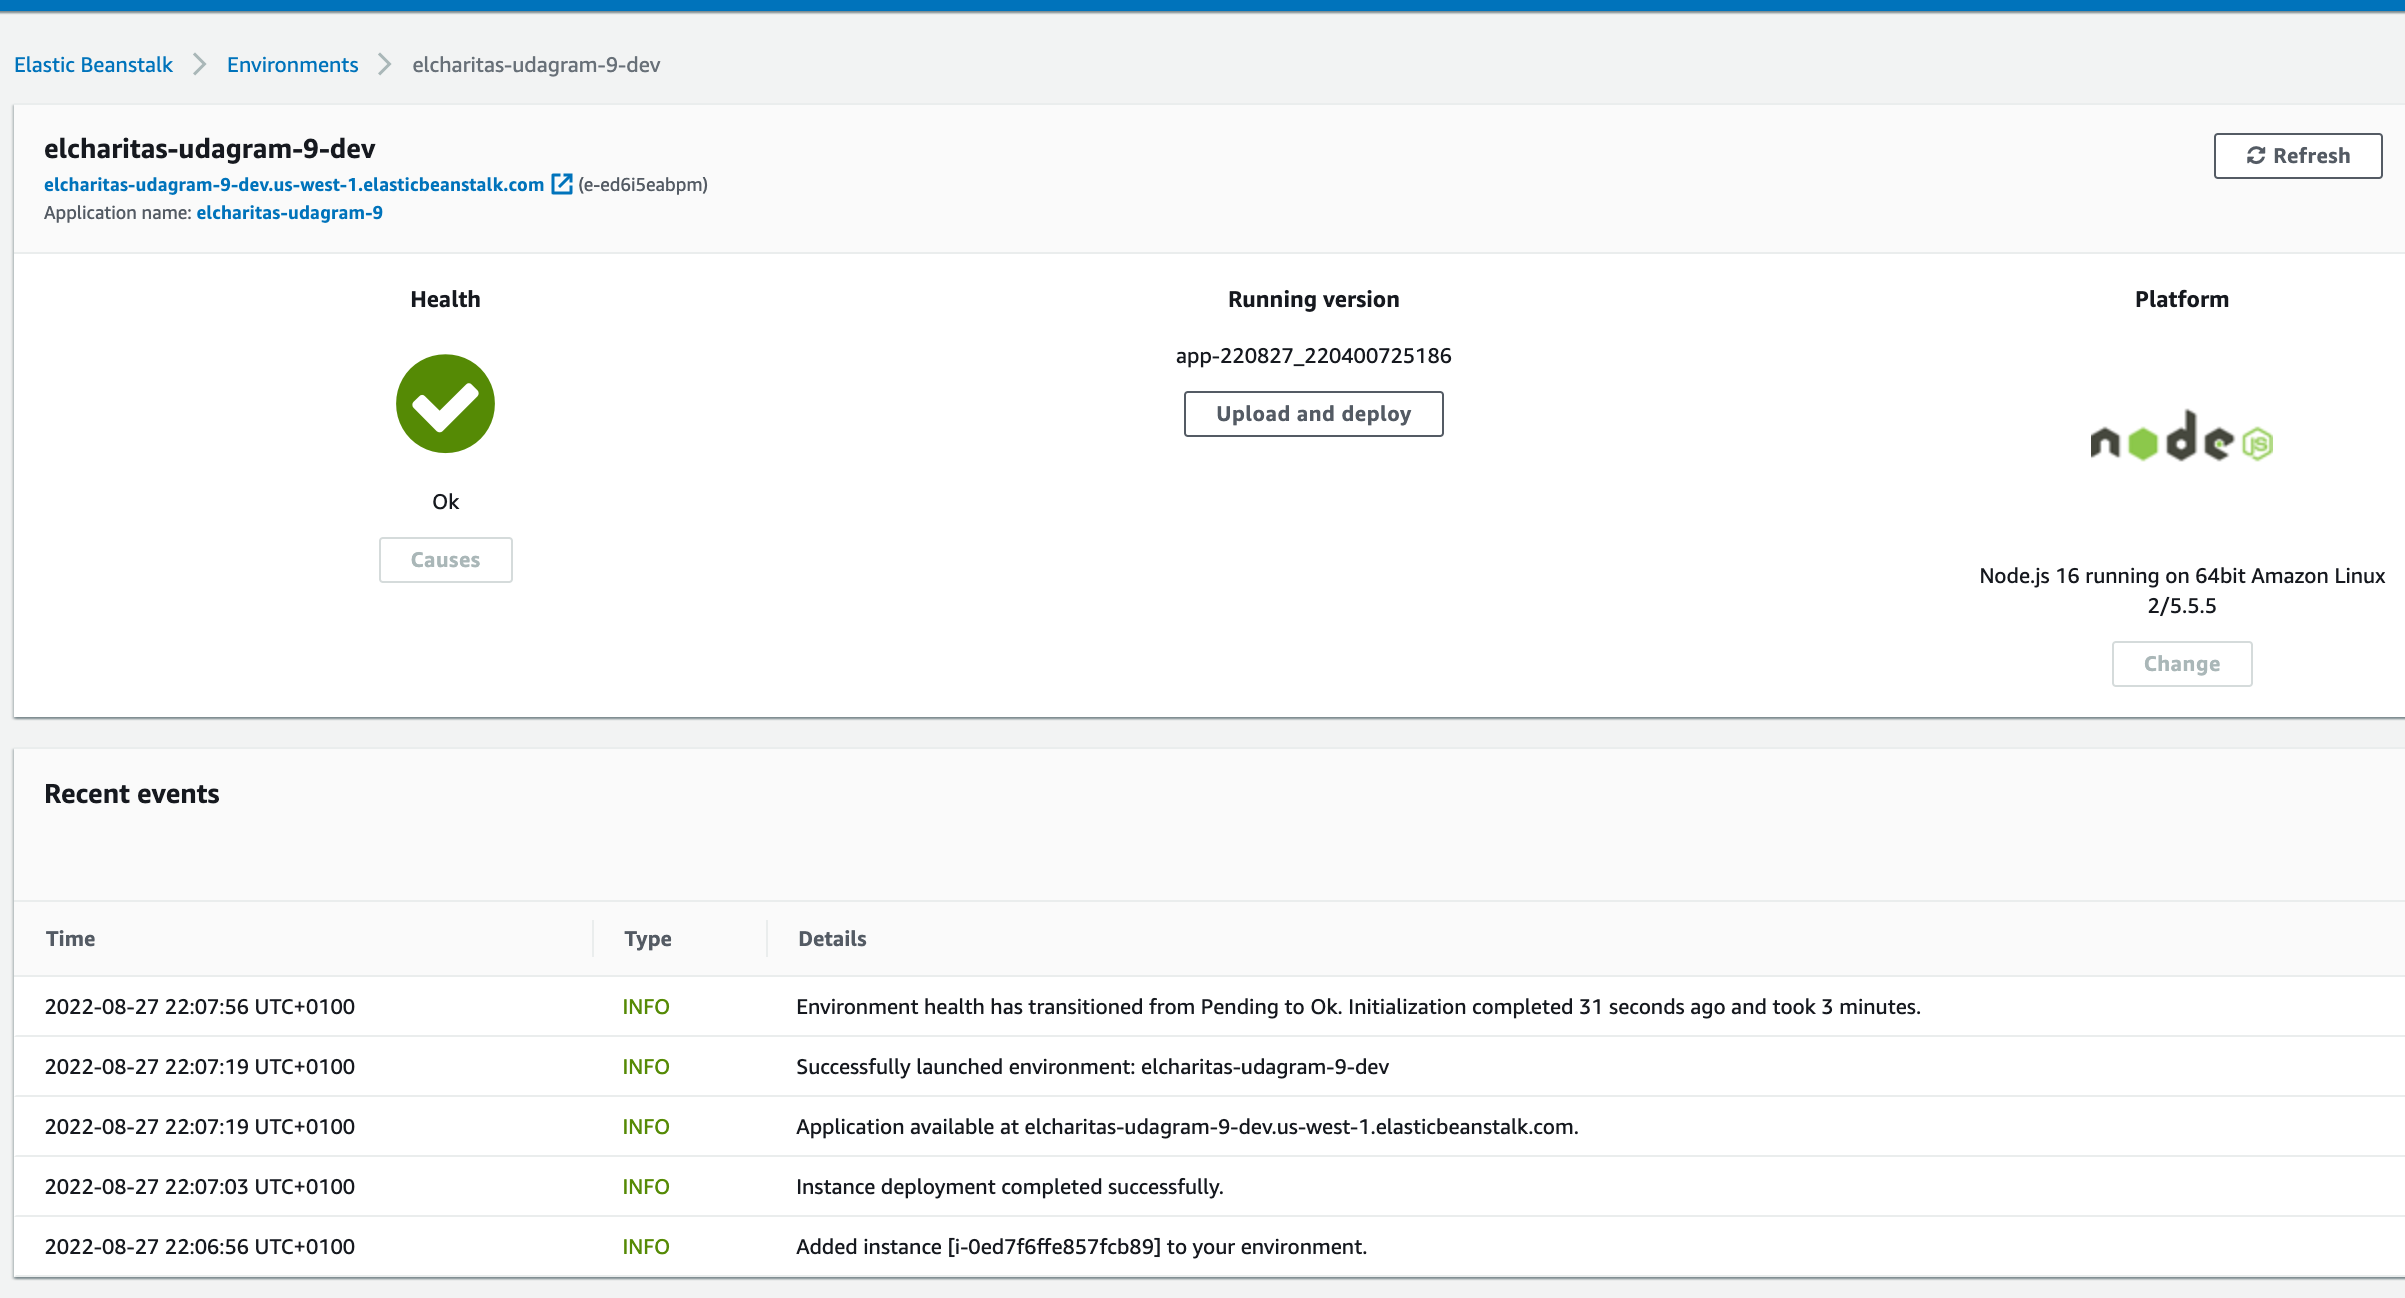Select the Added instance event details text
Screen dimensions: 2405x1298
click(x=1081, y=1246)
